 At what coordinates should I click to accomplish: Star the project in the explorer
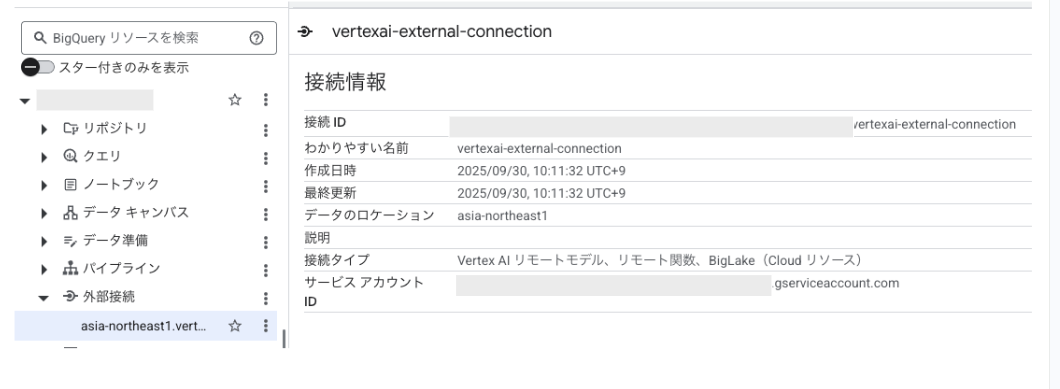click(235, 100)
